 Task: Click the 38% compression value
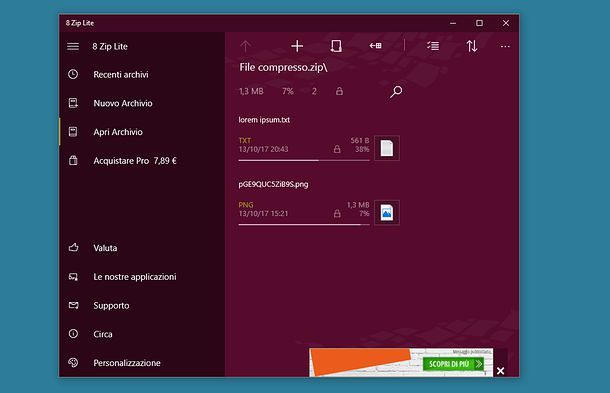pyautogui.click(x=362, y=149)
